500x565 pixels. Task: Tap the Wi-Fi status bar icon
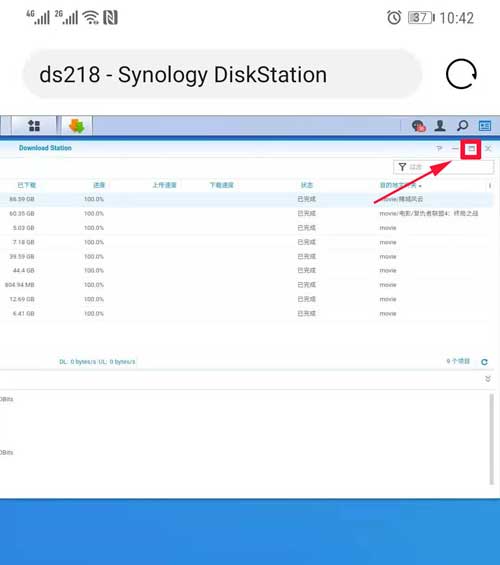pos(90,17)
